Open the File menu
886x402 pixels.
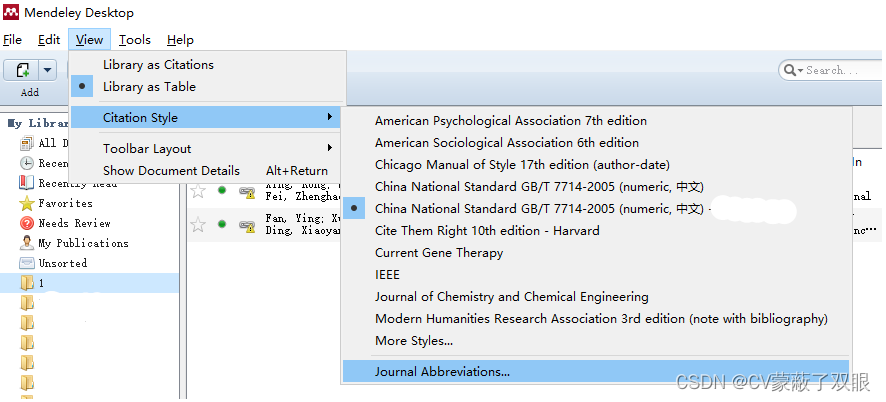(x=12, y=40)
